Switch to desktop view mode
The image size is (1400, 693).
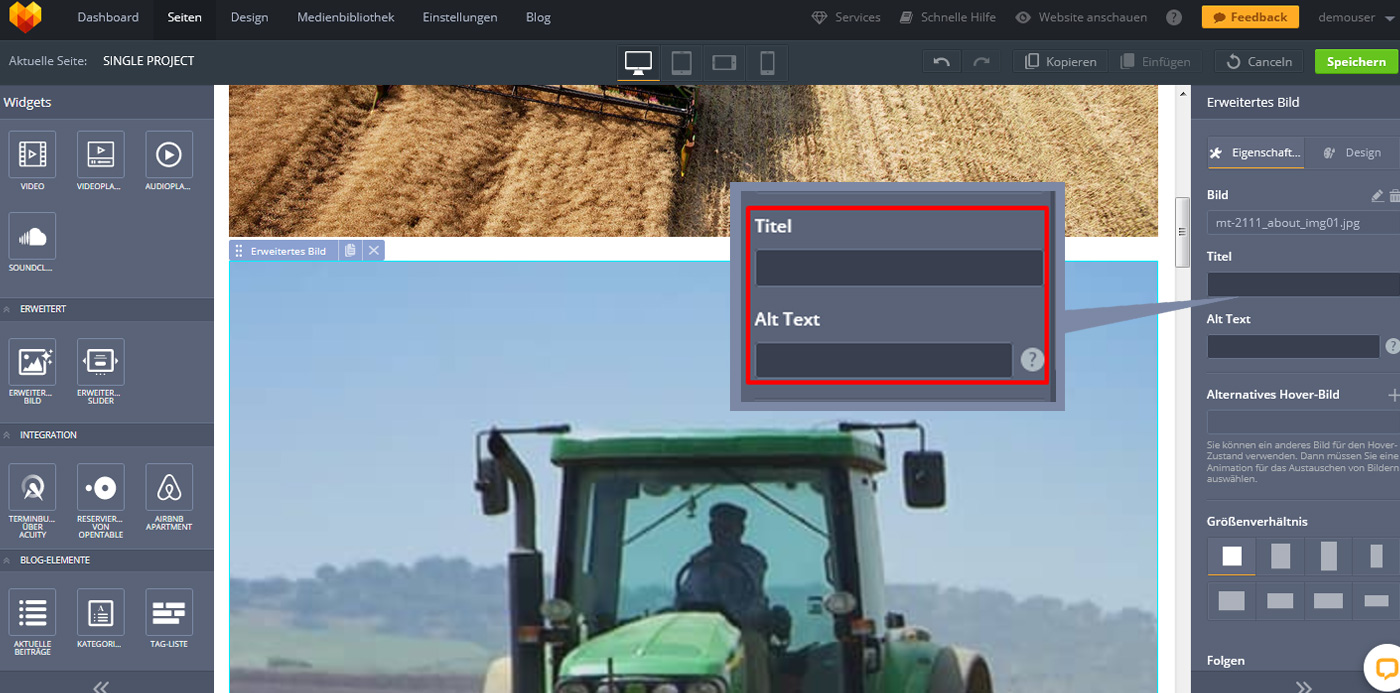[638, 62]
